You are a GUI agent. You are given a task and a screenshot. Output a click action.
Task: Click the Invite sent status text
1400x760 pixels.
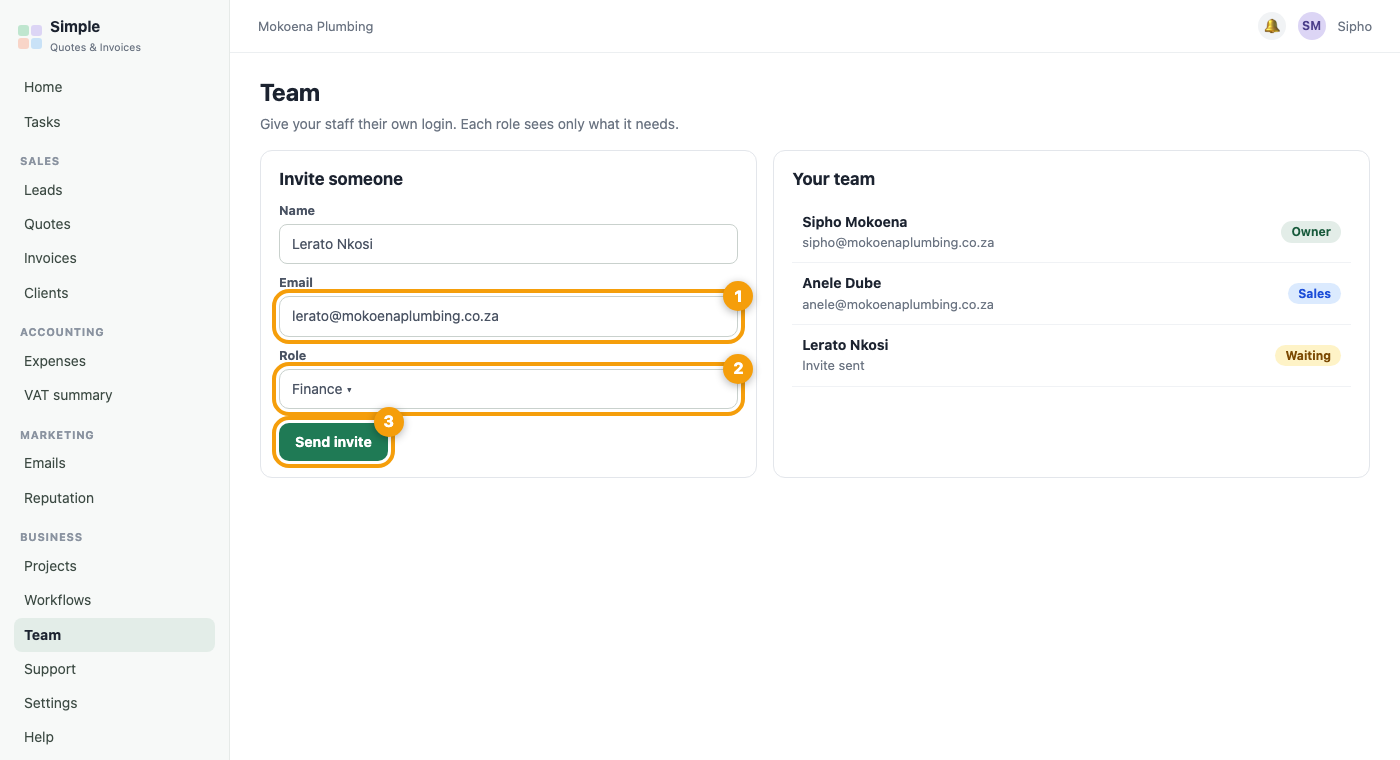[x=833, y=366]
